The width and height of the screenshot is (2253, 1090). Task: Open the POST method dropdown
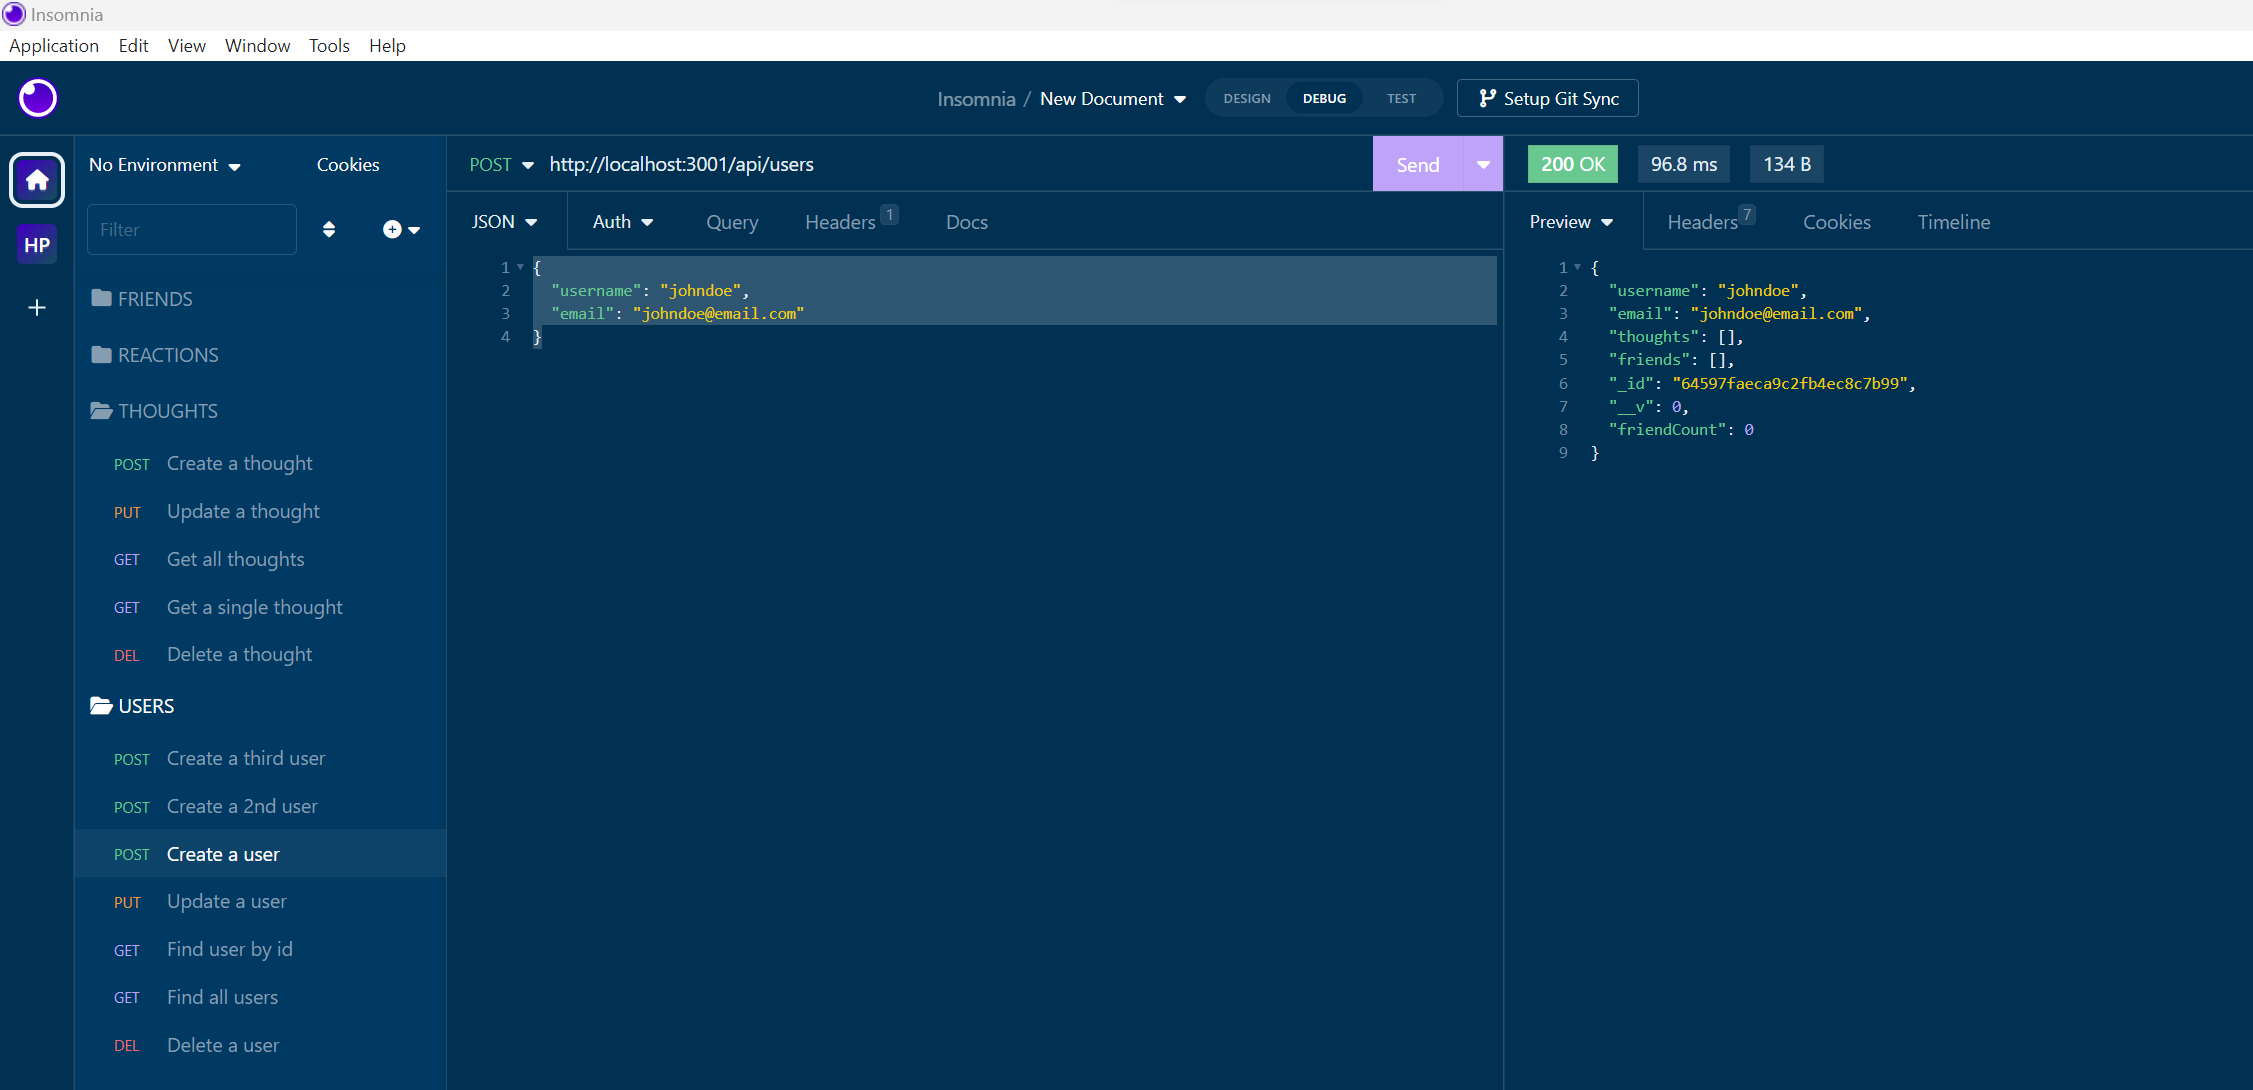point(500,164)
